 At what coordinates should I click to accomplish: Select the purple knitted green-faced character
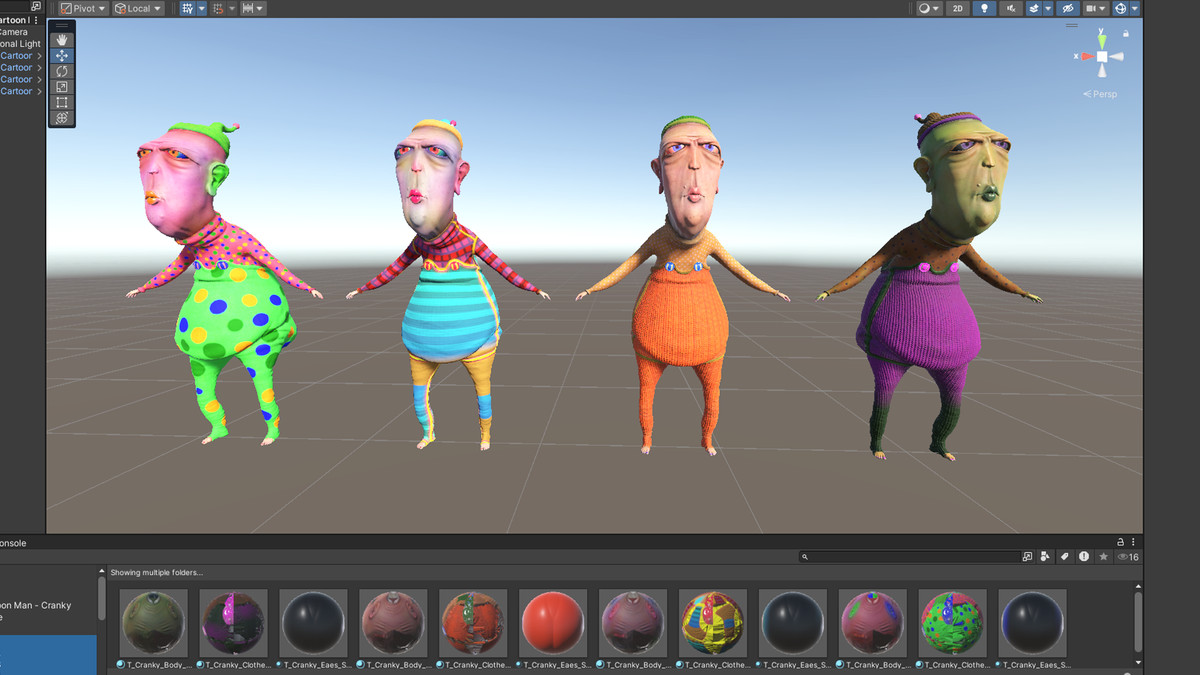[x=928, y=285]
